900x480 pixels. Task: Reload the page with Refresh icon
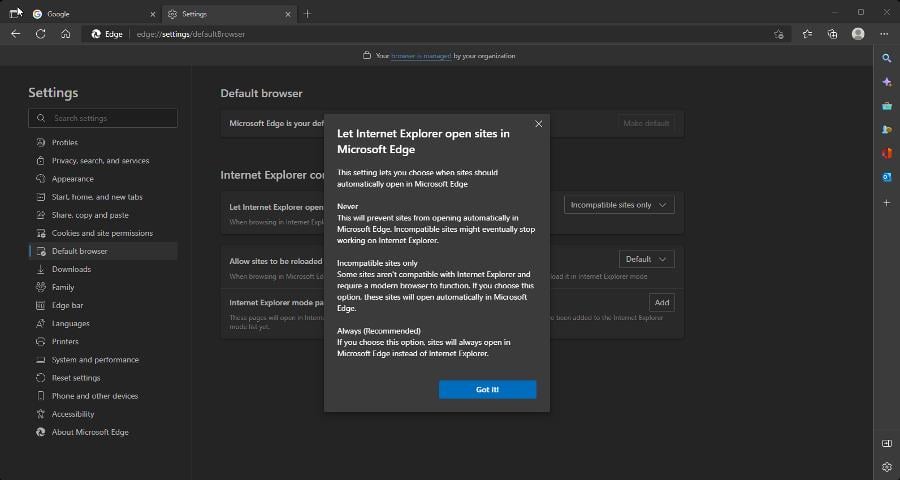40,34
